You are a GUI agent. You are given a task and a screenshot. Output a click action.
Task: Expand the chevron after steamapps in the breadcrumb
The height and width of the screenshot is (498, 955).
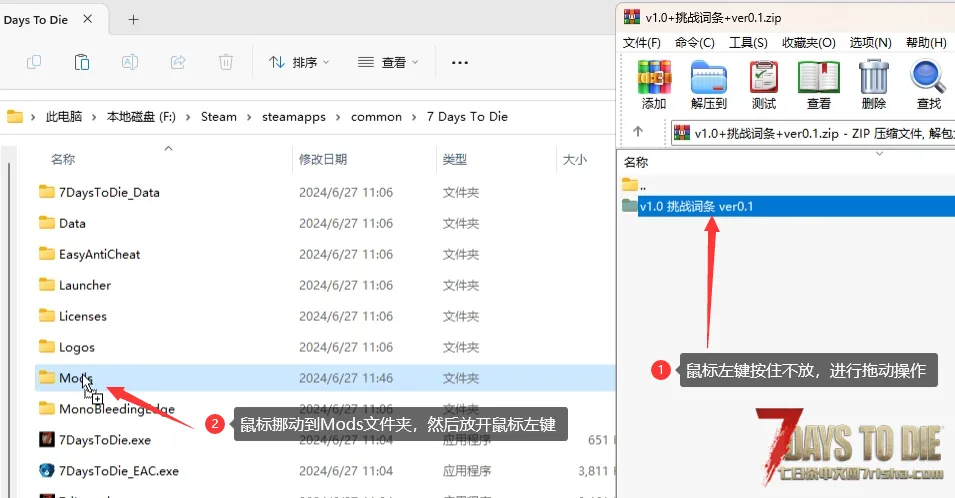(338, 117)
